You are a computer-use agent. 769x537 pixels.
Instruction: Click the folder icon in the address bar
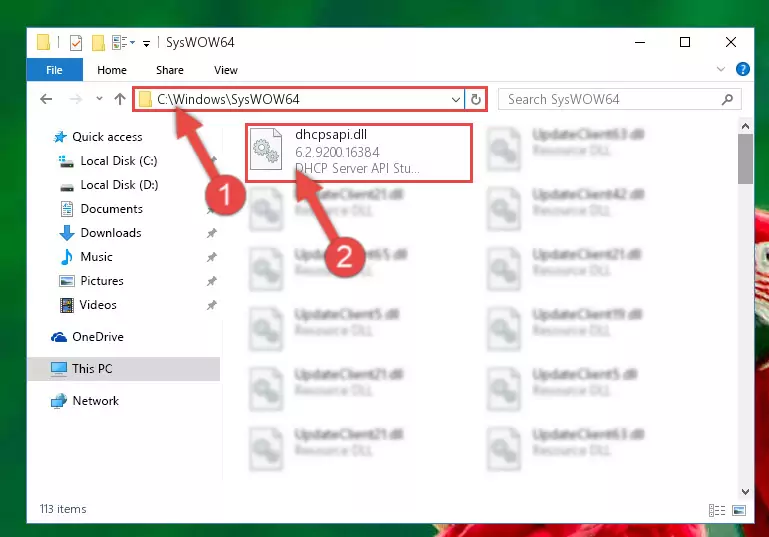coord(145,100)
